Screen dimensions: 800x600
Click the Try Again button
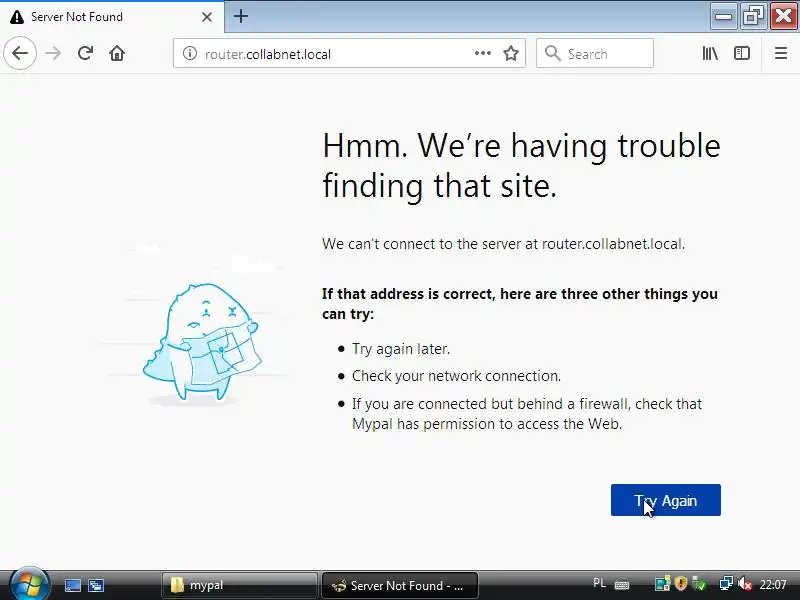[x=665, y=500]
